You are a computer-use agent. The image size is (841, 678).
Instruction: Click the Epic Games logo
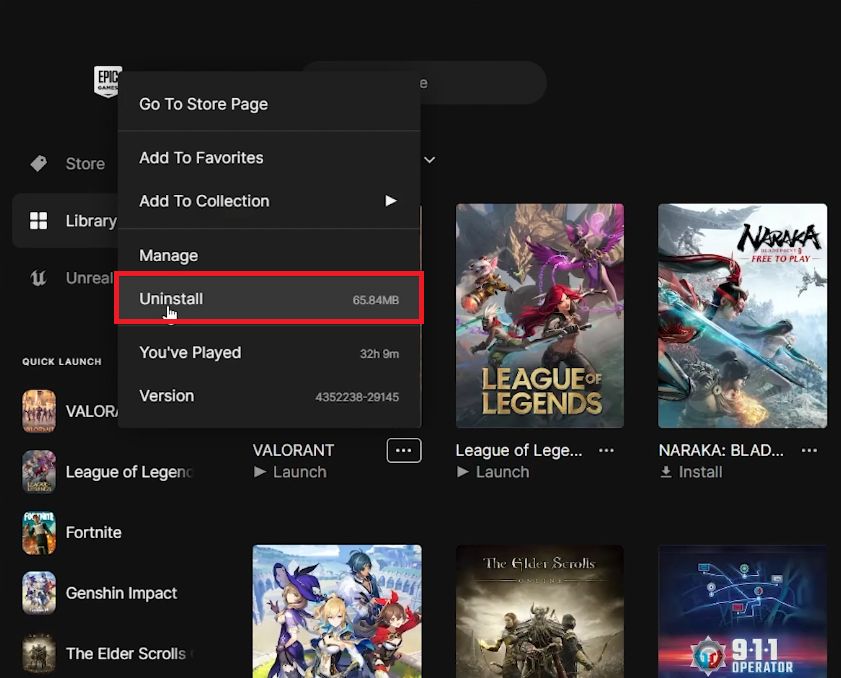click(x=108, y=81)
